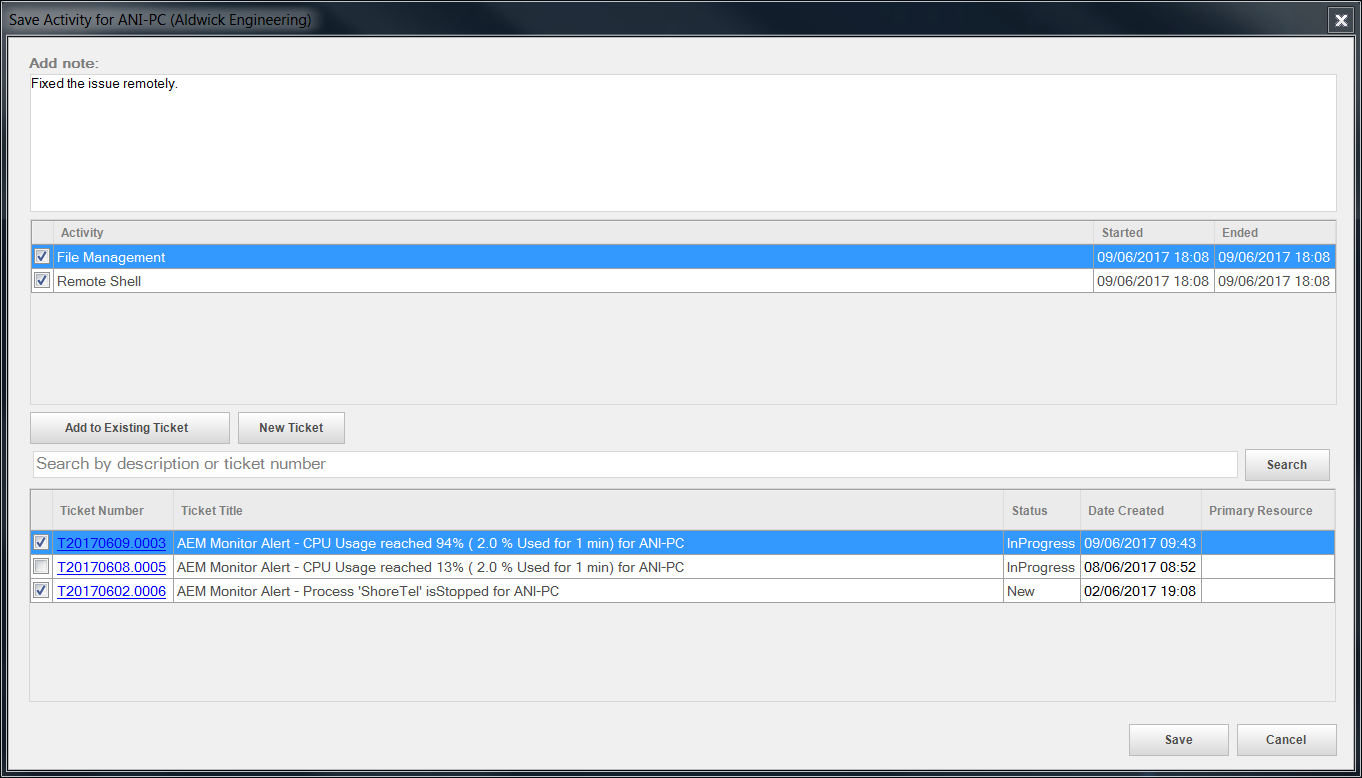Open ticket link T20170602.0006
Image resolution: width=1362 pixels, height=778 pixels.
pos(111,591)
